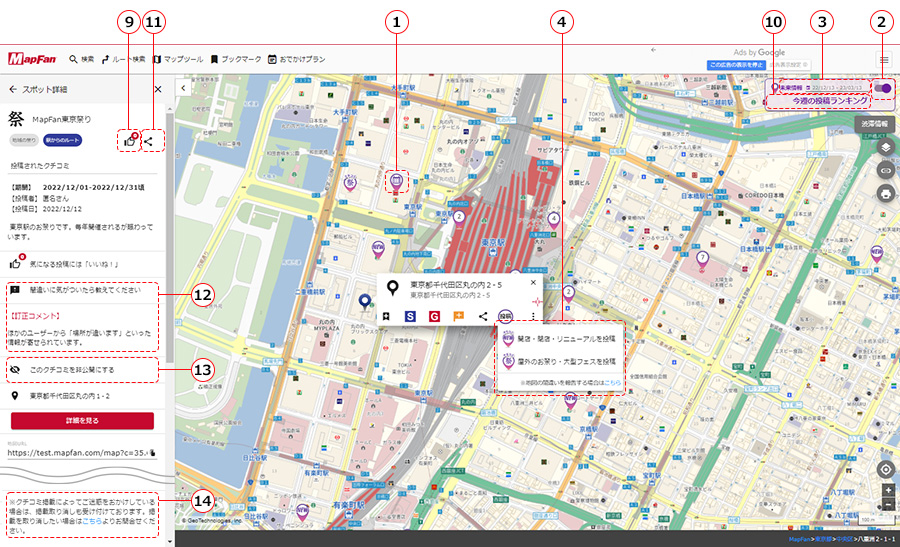This screenshot has height=547, width=900.
Task: Open the ブックマーク menu
Action: pos(236,59)
